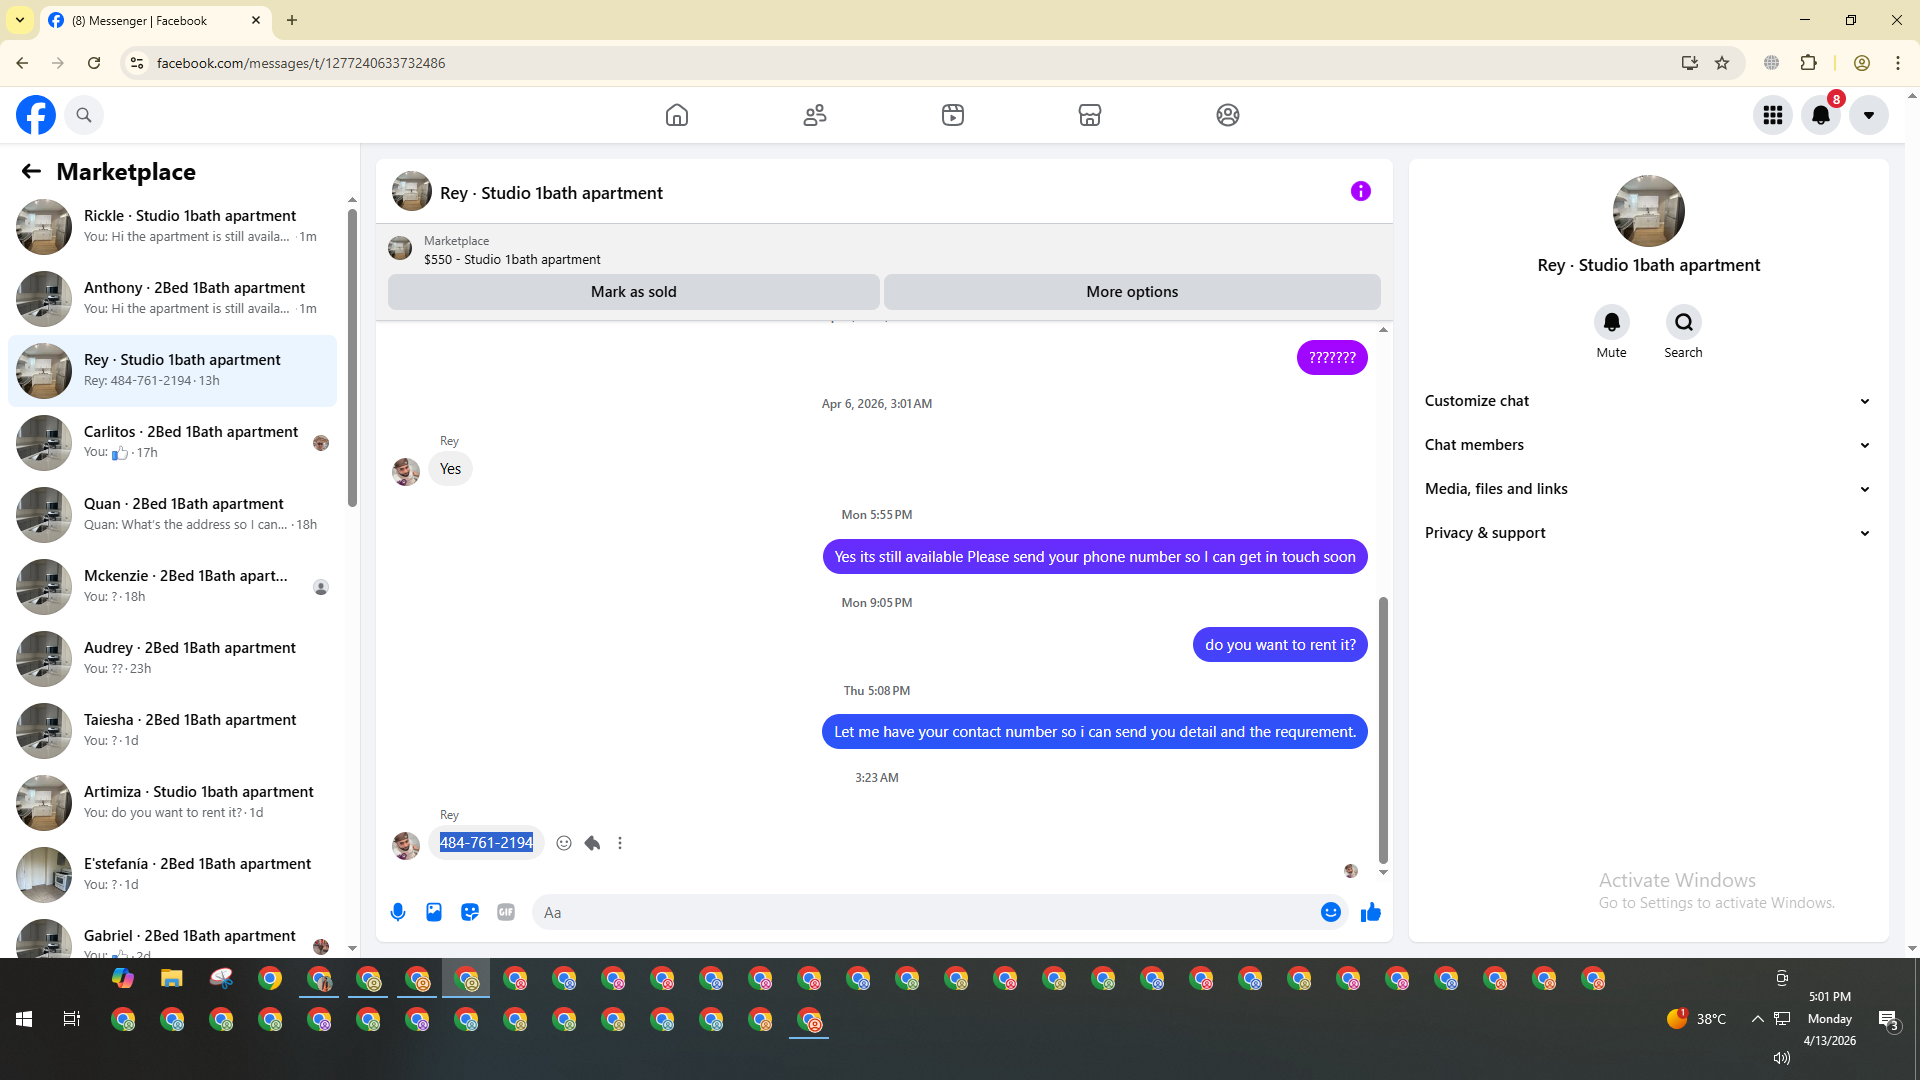This screenshot has height=1080, width=1920.
Task: Click the voice clip microphone icon
Action: 398,912
